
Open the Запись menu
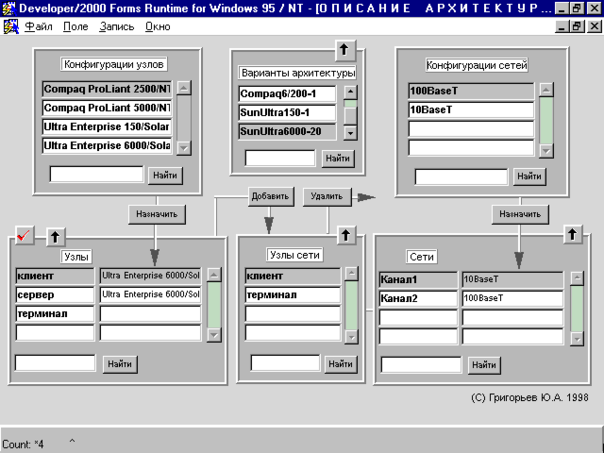tap(117, 27)
